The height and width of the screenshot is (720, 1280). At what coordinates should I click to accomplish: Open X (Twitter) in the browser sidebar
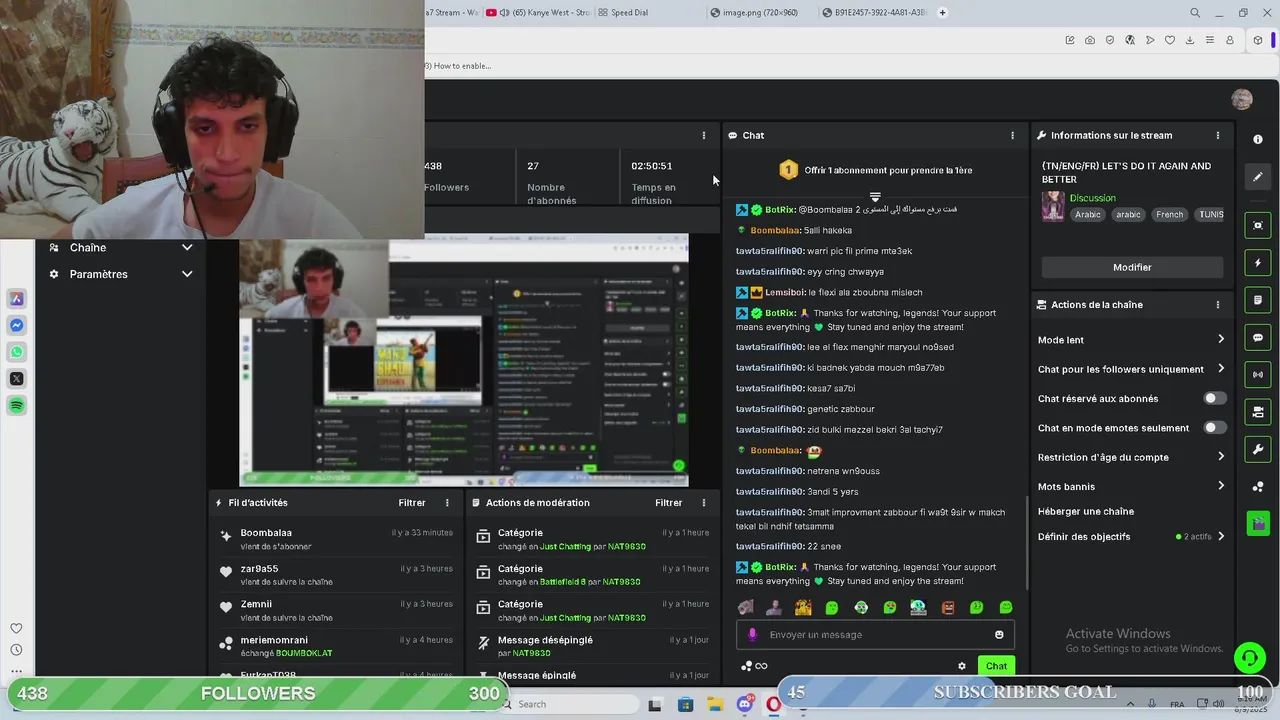(x=17, y=378)
